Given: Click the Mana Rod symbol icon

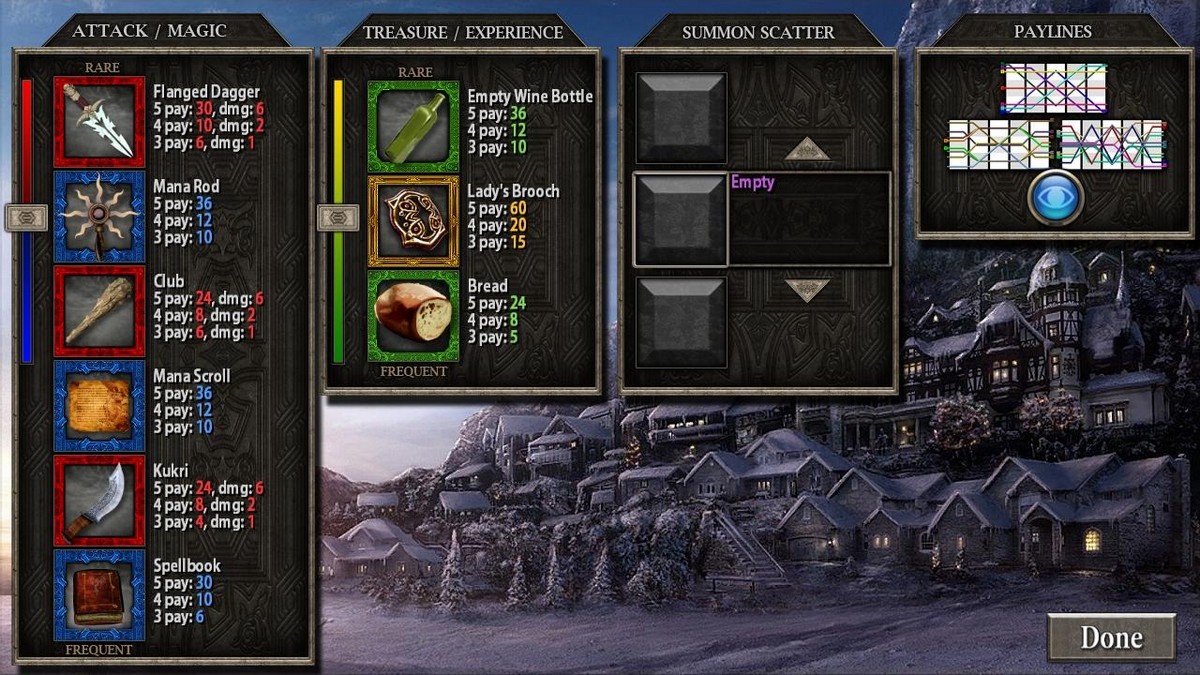Looking at the screenshot, I should point(99,216).
